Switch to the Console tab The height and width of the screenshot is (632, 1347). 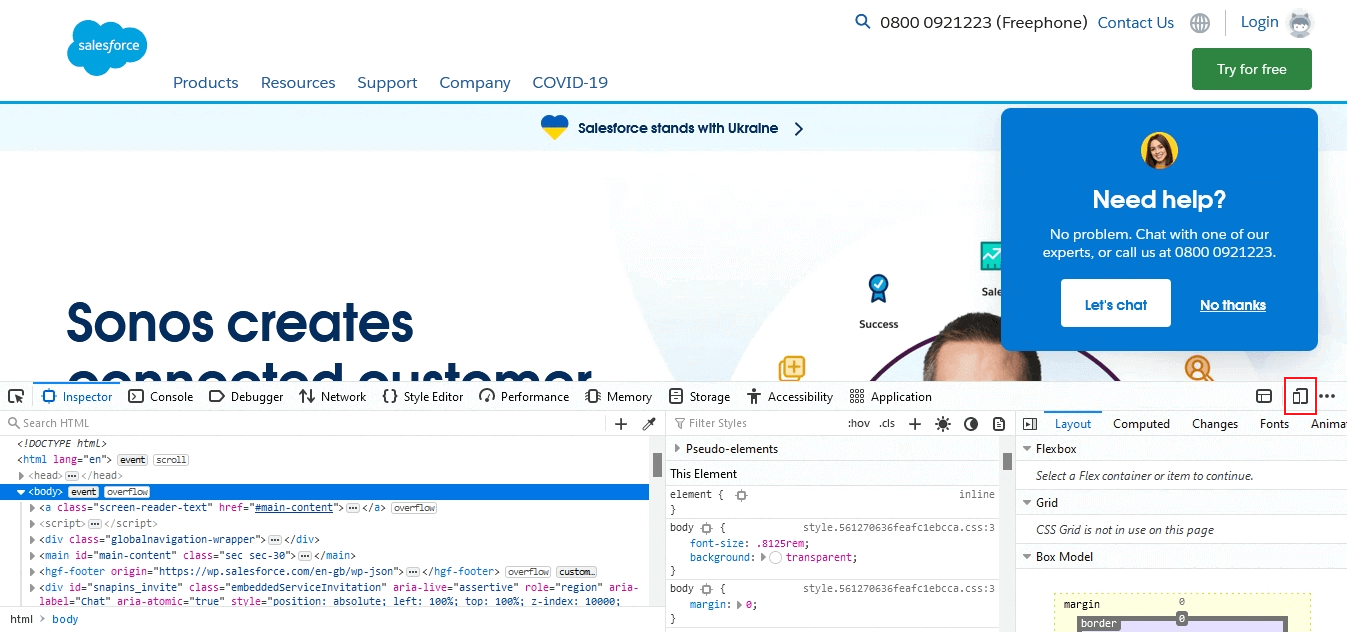(x=161, y=397)
